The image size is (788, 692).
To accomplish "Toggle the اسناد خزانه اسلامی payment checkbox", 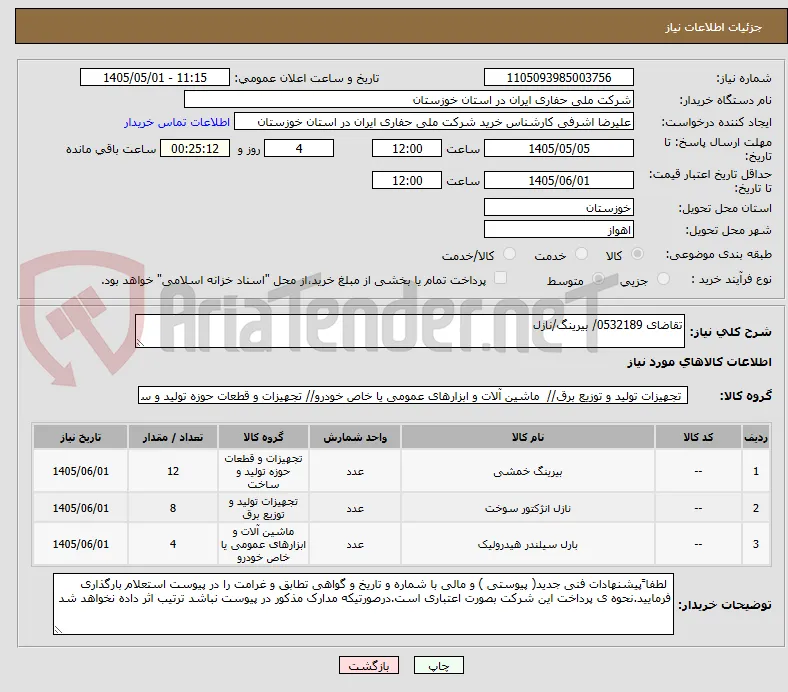I will click(500, 278).
